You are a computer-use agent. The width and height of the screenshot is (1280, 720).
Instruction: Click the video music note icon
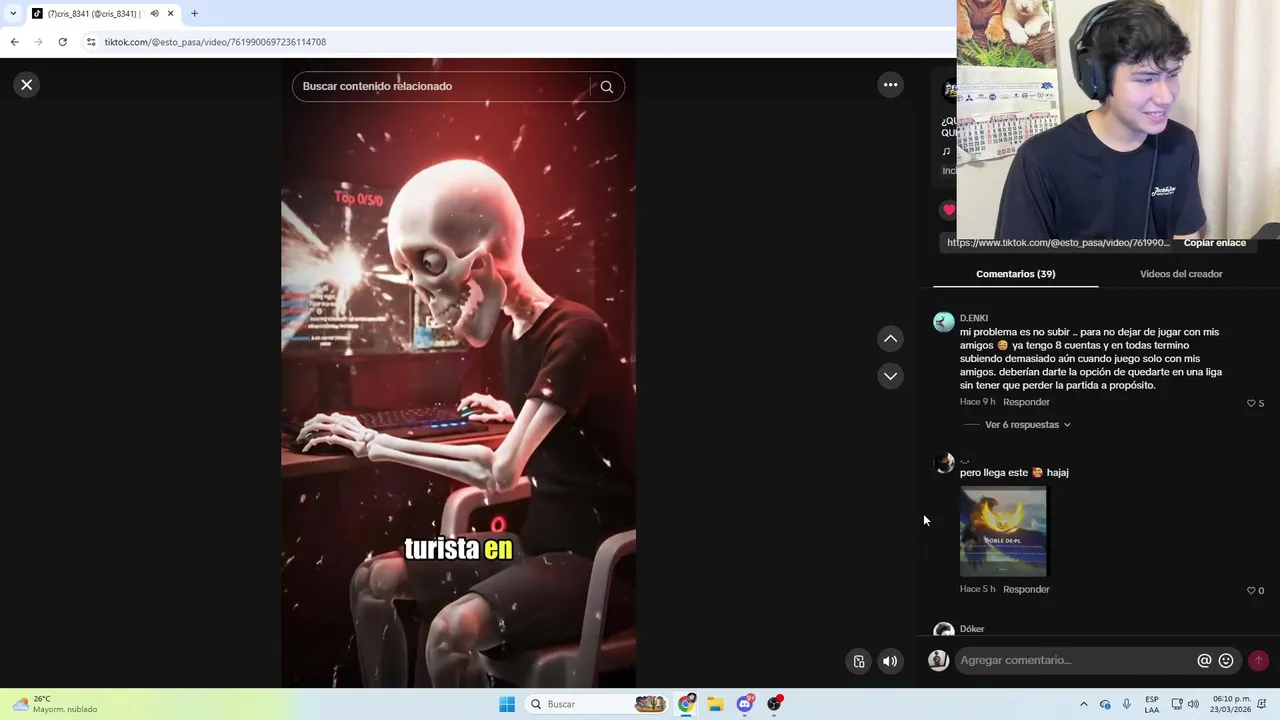[x=946, y=152]
